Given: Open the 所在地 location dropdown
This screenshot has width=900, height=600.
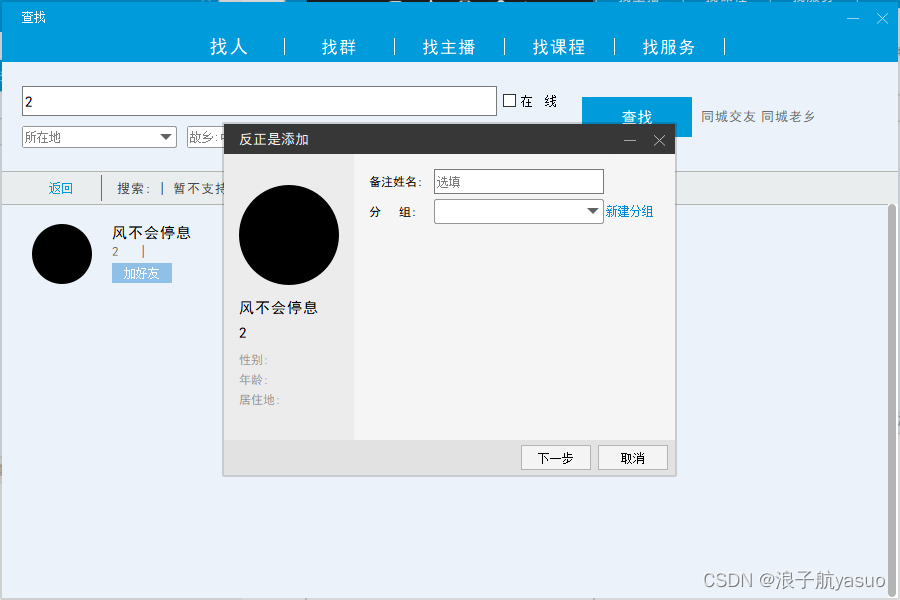Looking at the screenshot, I should tap(97, 136).
